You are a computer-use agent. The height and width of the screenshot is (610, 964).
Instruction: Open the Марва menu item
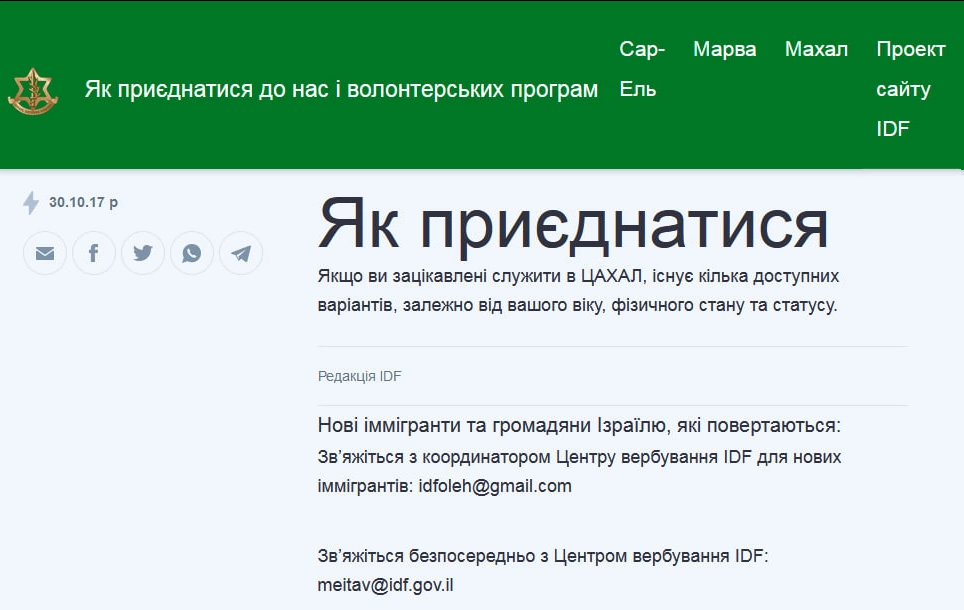click(x=725, y=49)
